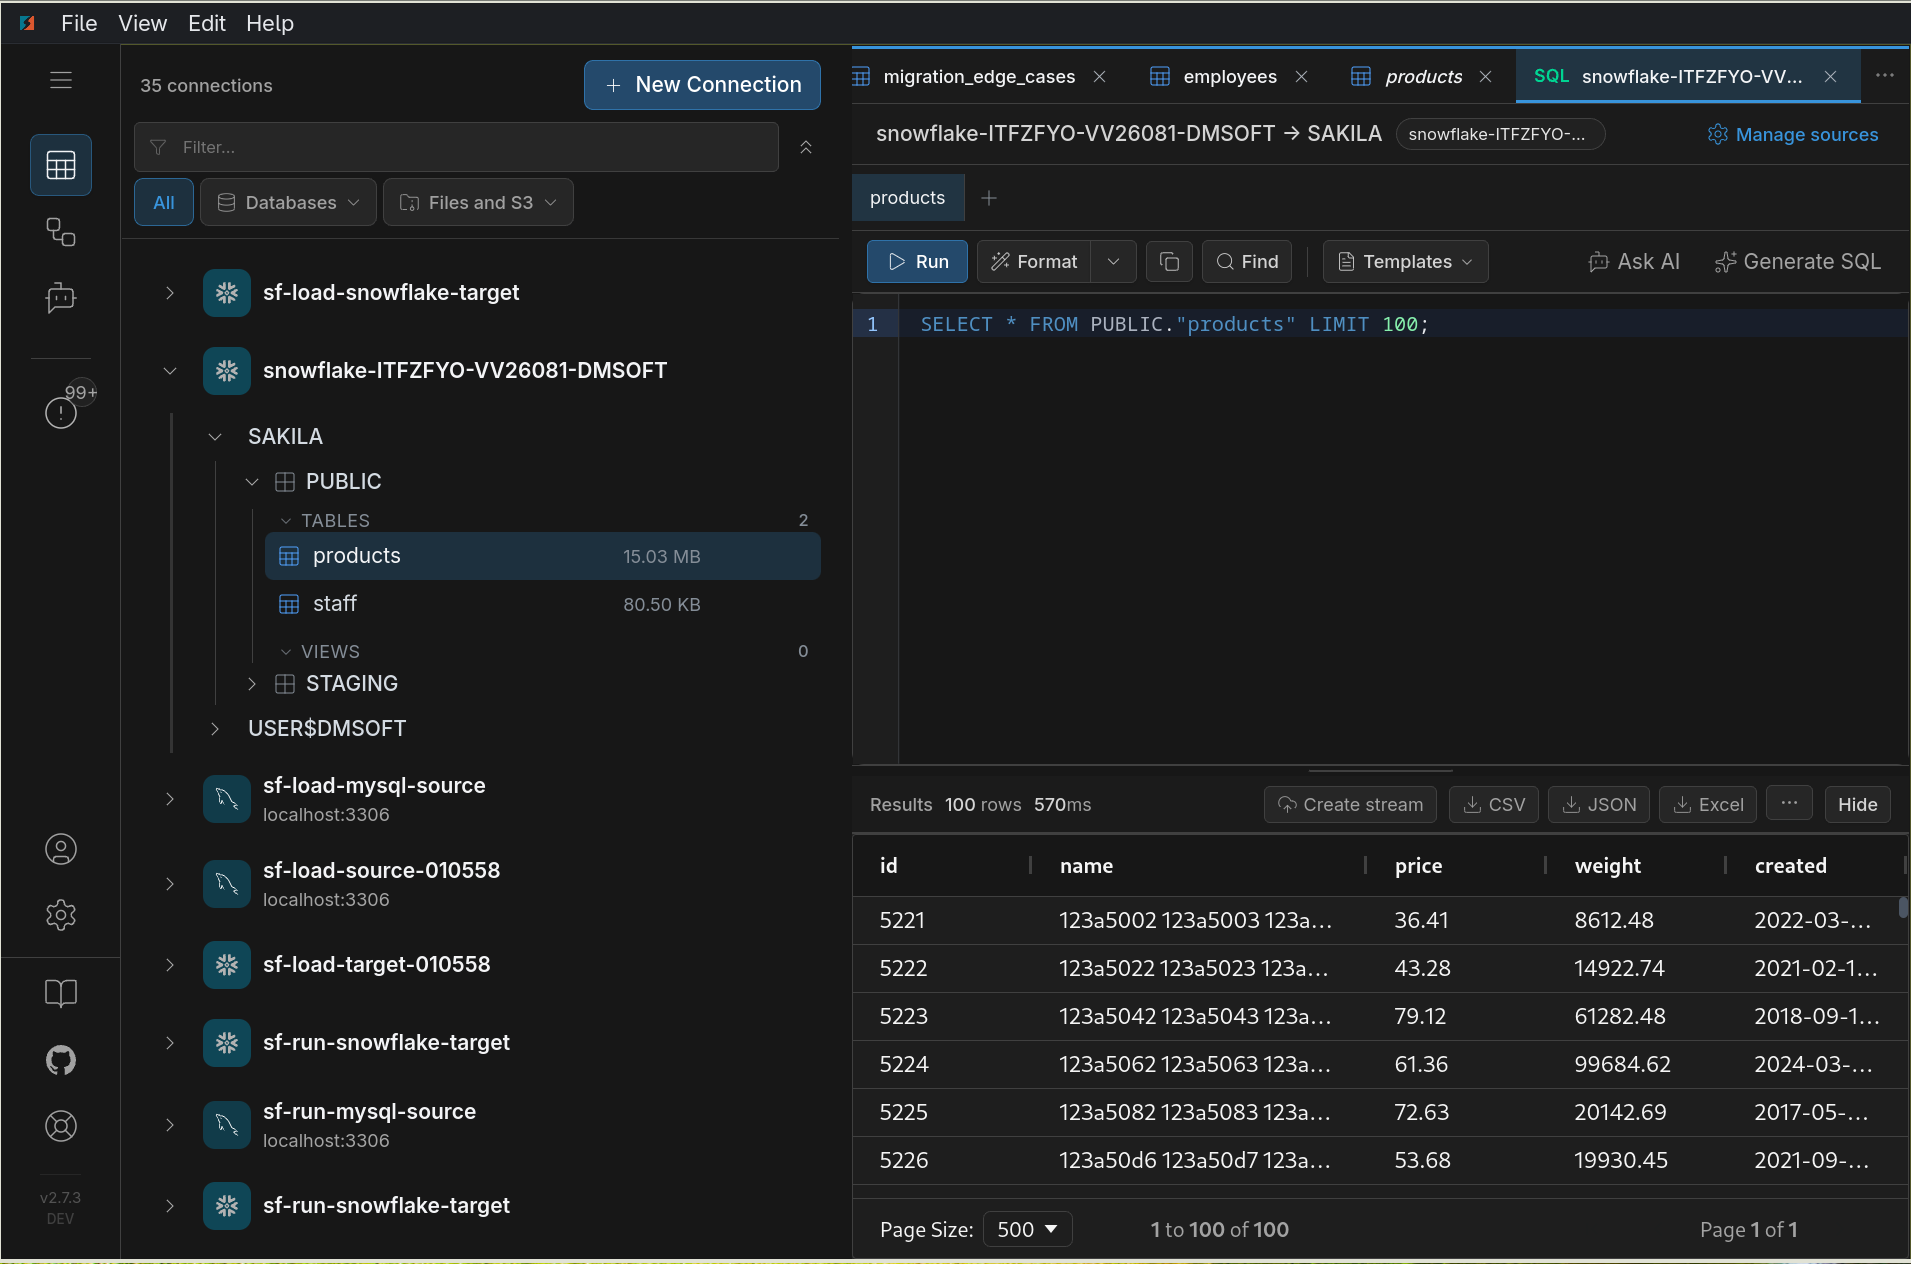1911x1264 pixels.
Task: Click the Generate SQL button
Action: [x=1797, y=262]
